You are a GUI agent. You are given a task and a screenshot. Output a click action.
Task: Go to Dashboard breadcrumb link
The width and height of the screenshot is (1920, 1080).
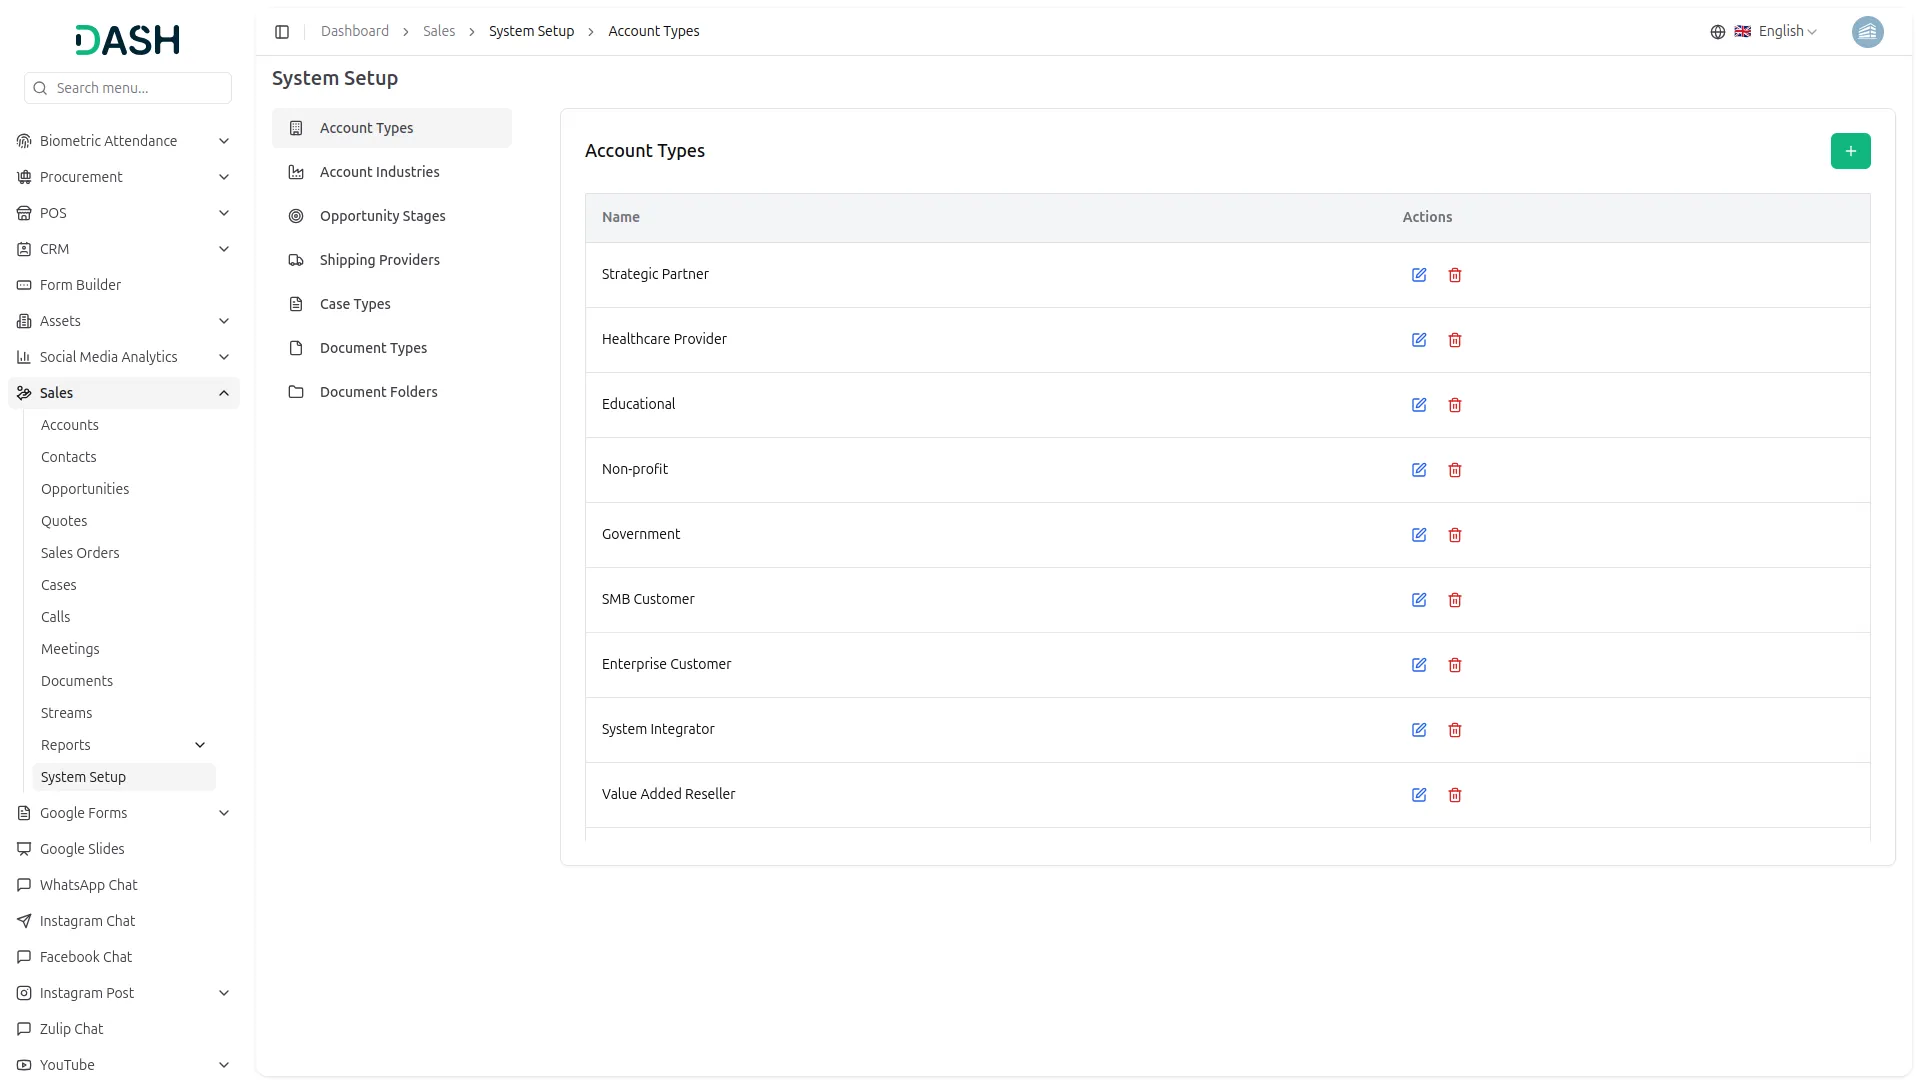[x=354, y=32]
